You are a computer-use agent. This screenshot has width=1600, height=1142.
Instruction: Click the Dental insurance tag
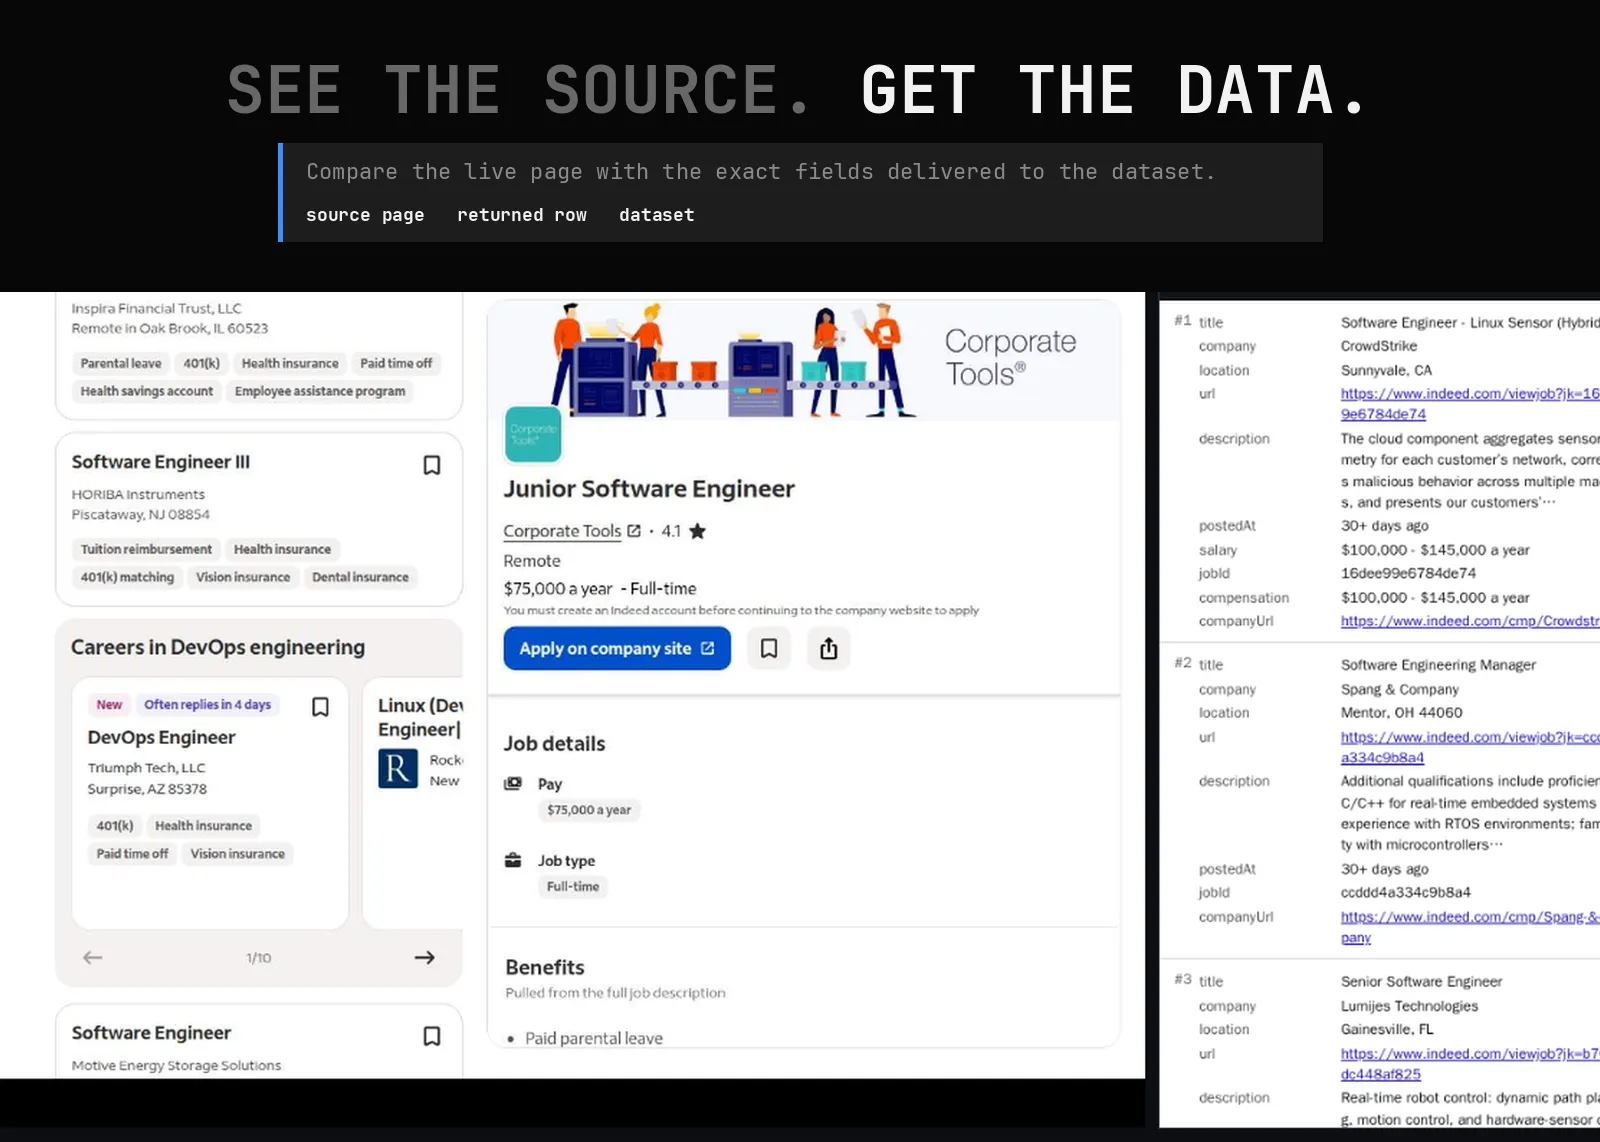[x=360, y=577]
